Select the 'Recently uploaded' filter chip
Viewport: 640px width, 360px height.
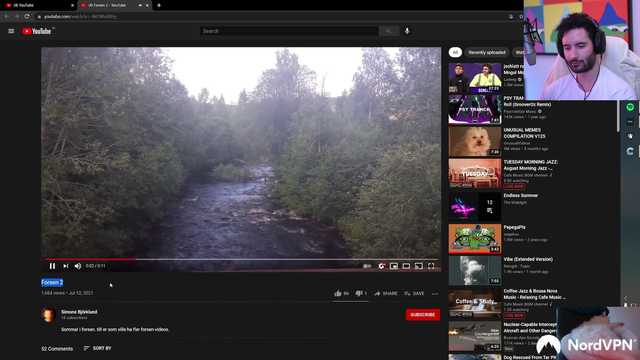tap(487, 52)
